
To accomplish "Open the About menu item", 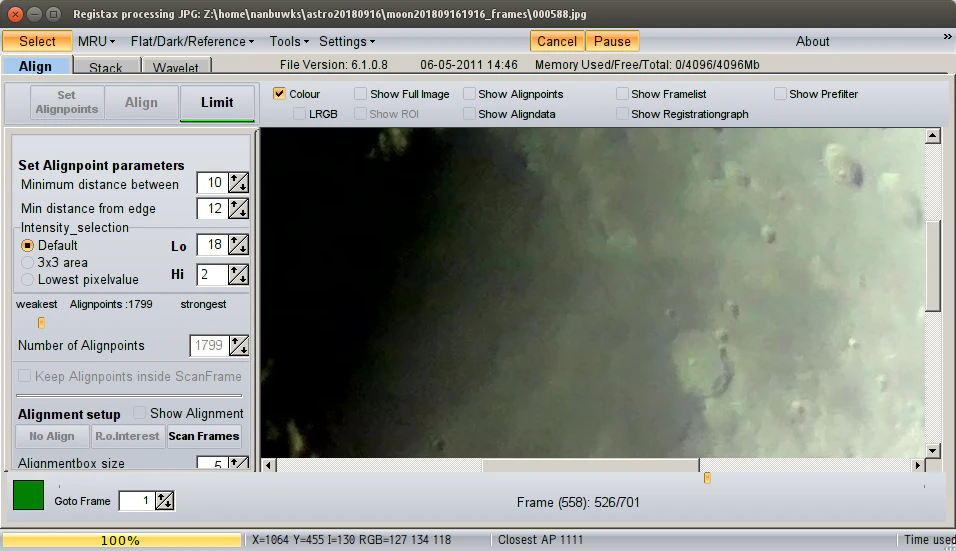I will [x=812, y=41].
